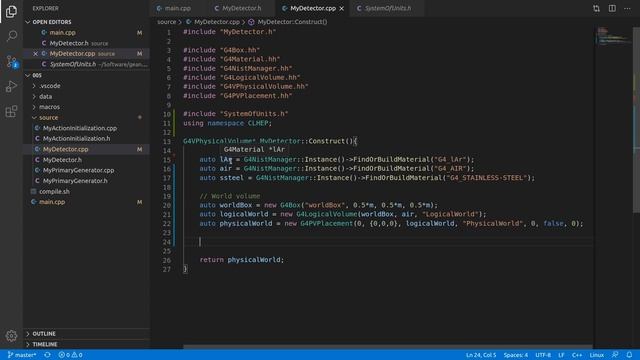Change language mode via C++ indicator
640x360 pixels.
point(577,355)
